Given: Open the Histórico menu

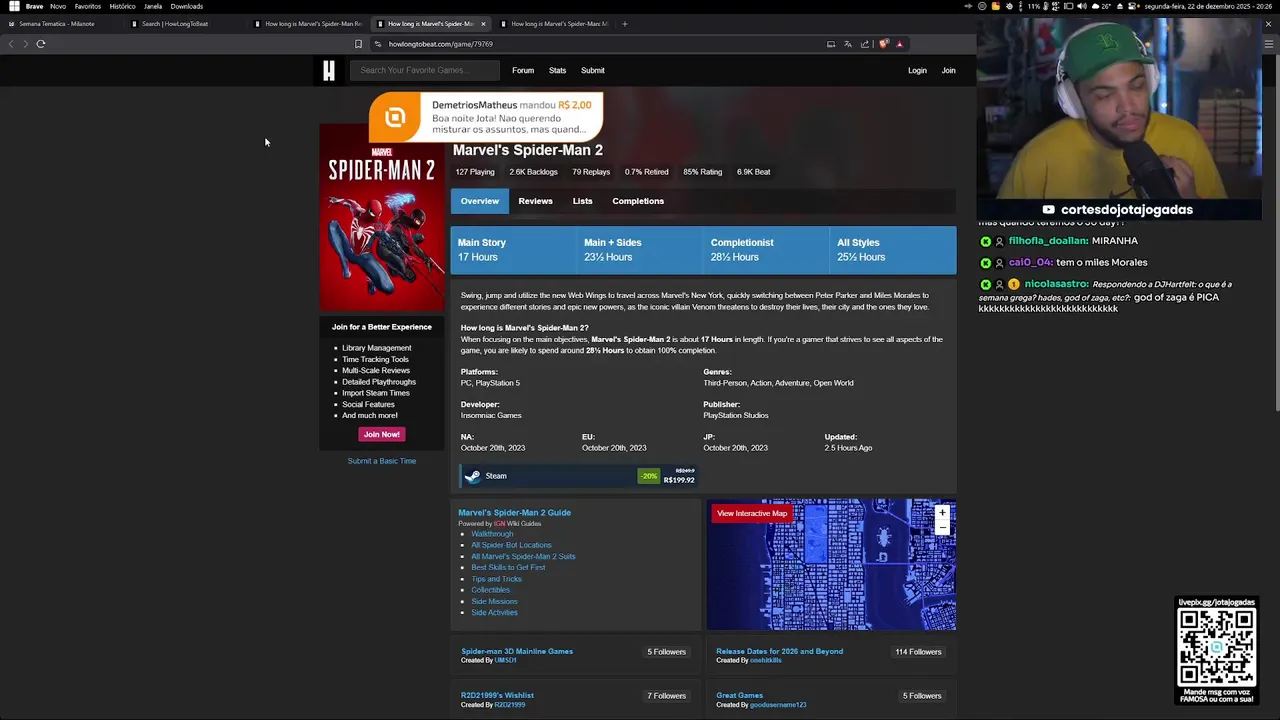Looking at the screenshot, I should pos(122,6).
